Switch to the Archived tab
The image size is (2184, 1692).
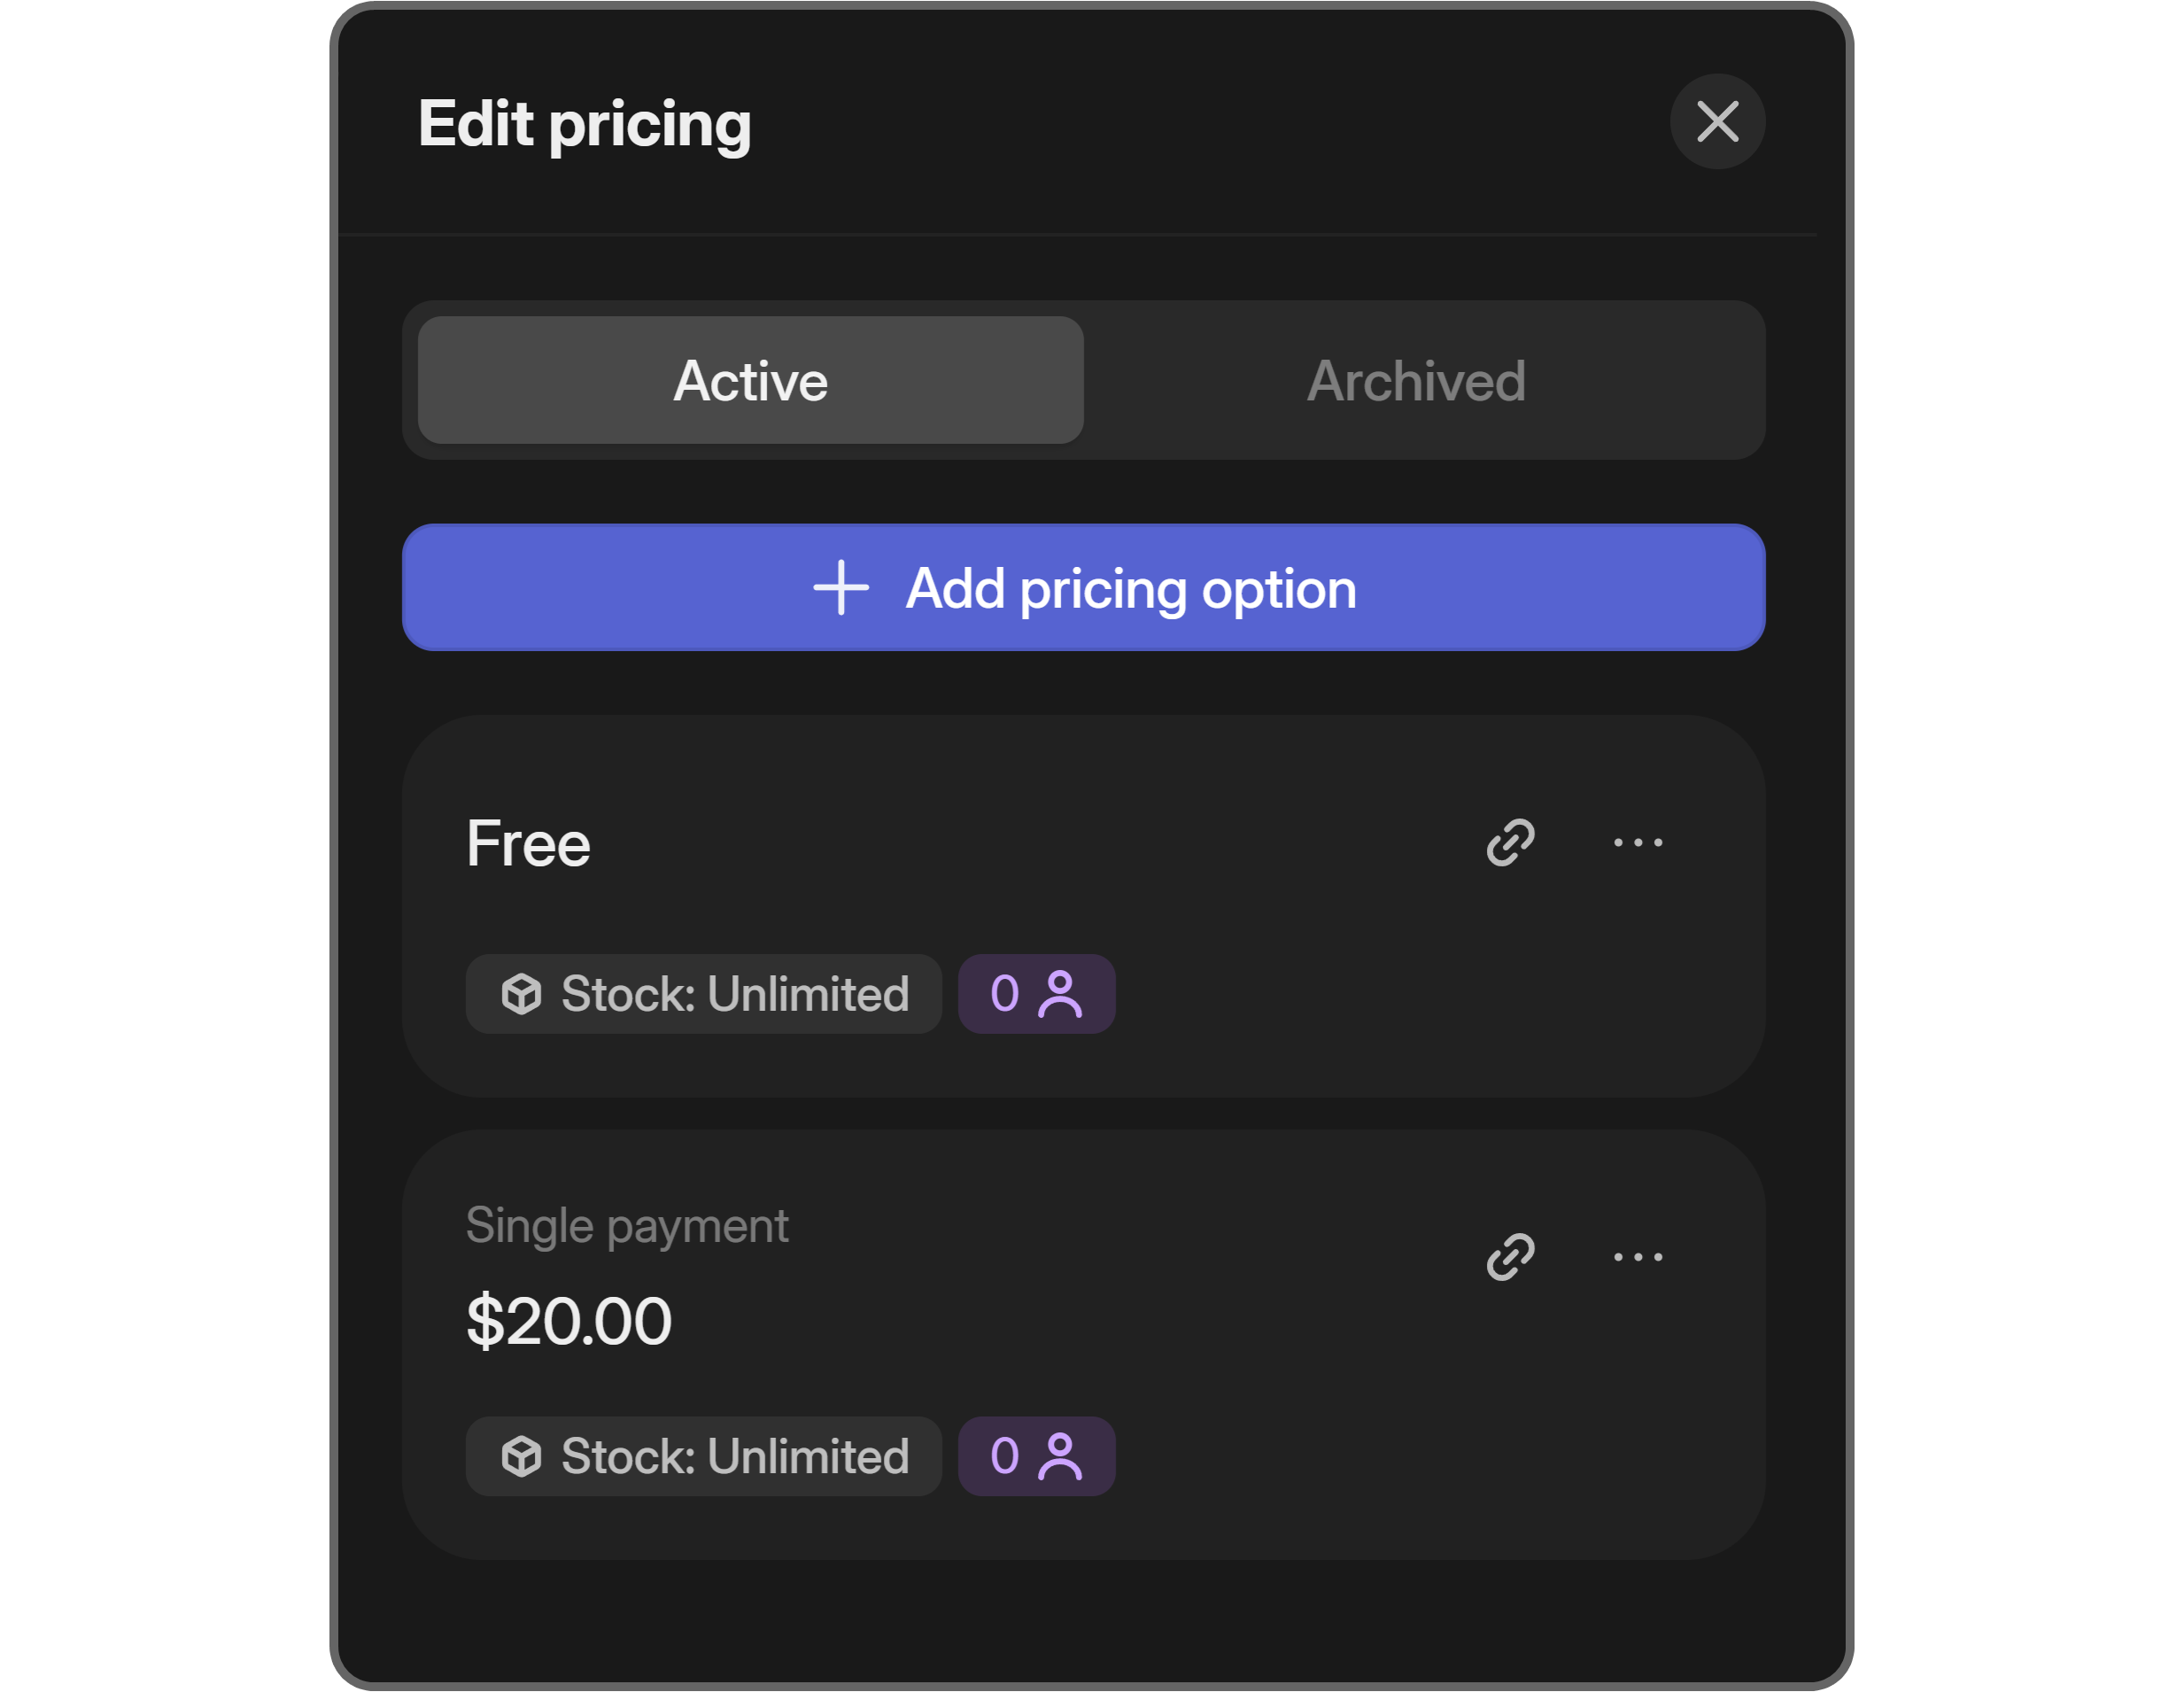[1415, 380]
